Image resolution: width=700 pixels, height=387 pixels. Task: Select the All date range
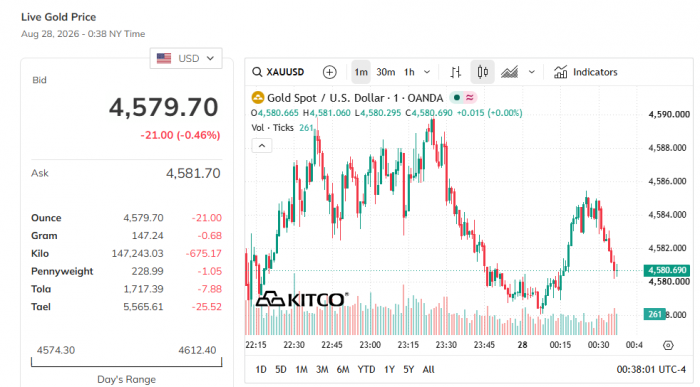click(429, 370)
